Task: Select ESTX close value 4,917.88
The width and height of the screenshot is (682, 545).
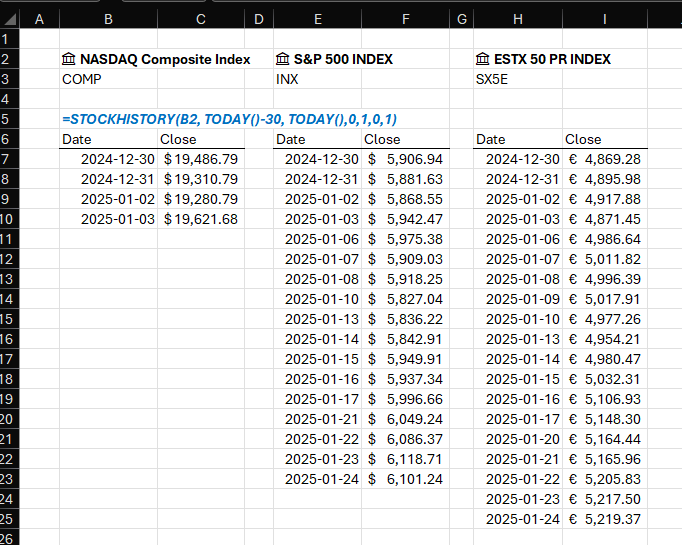Action: pyautogui.click(x=605, y=199)
